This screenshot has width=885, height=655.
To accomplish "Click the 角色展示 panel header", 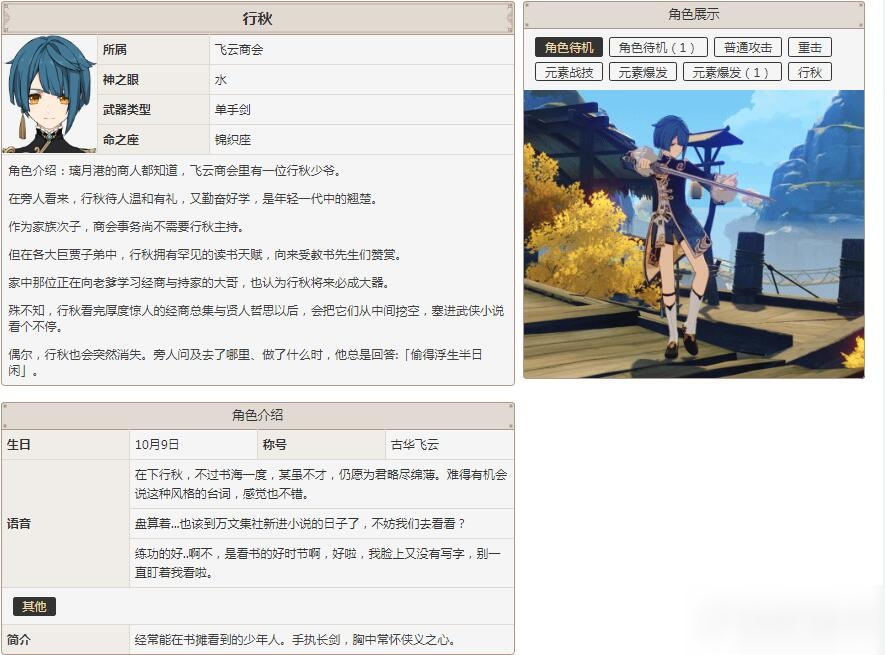I will (x=694, y=15).
